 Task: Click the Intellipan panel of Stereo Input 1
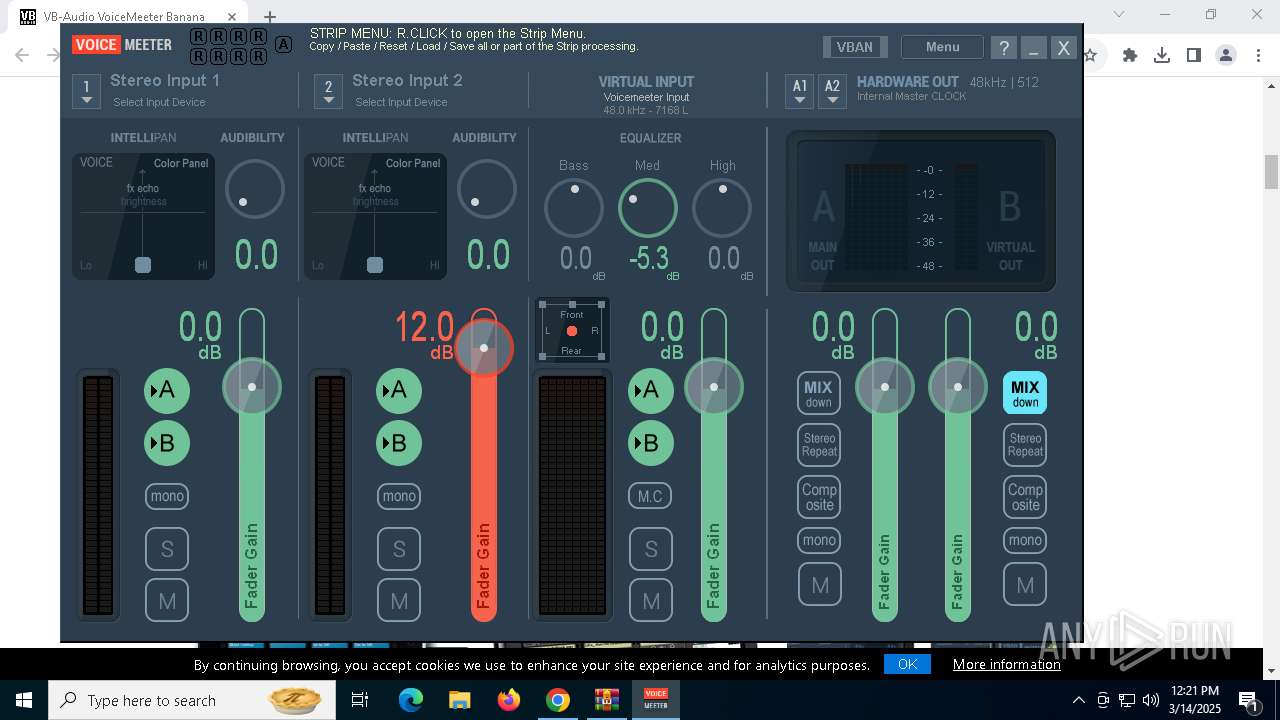coord(143,216)
